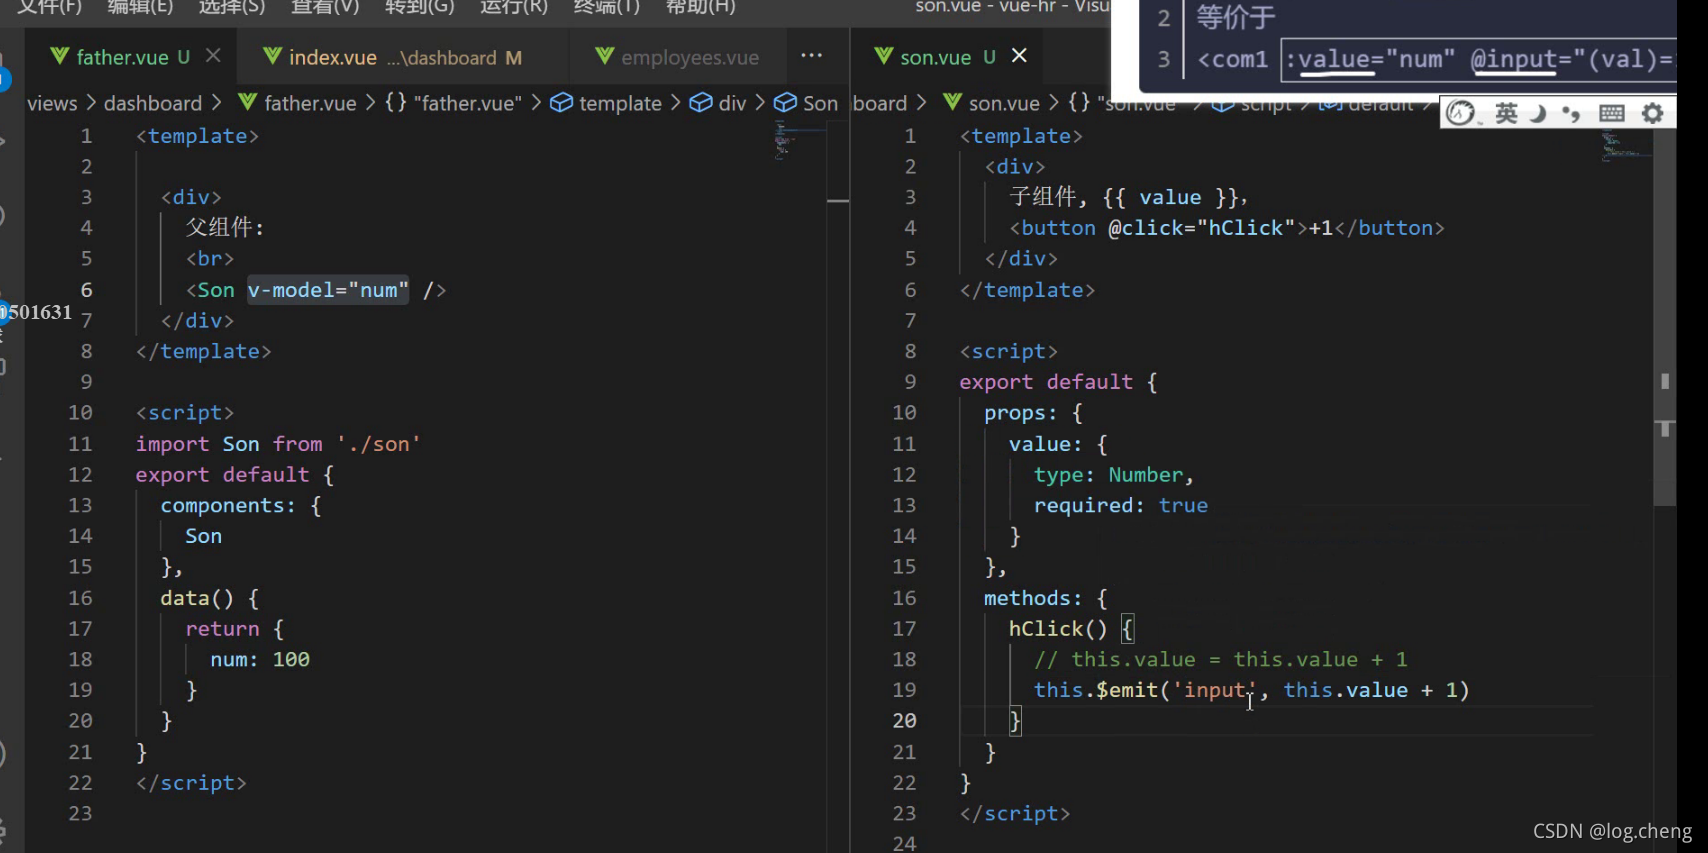Viewport: 1708px width, 853px height.
Task: Click '<com1' tag in overlay snippet
Action: click(x=1233, y=60)
